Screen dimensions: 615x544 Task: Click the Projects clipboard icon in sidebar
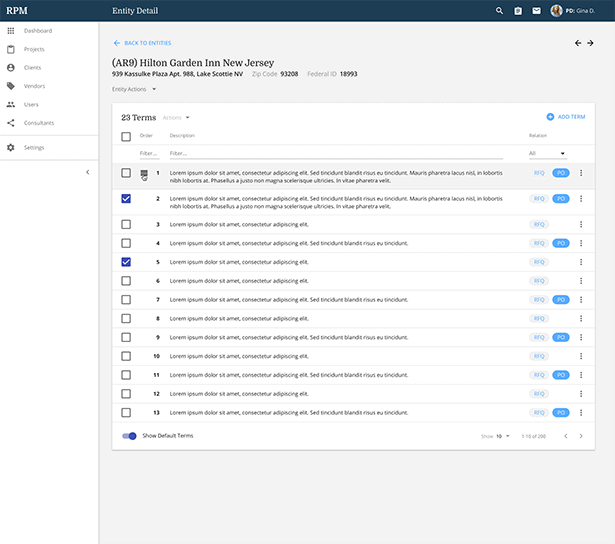11,49
